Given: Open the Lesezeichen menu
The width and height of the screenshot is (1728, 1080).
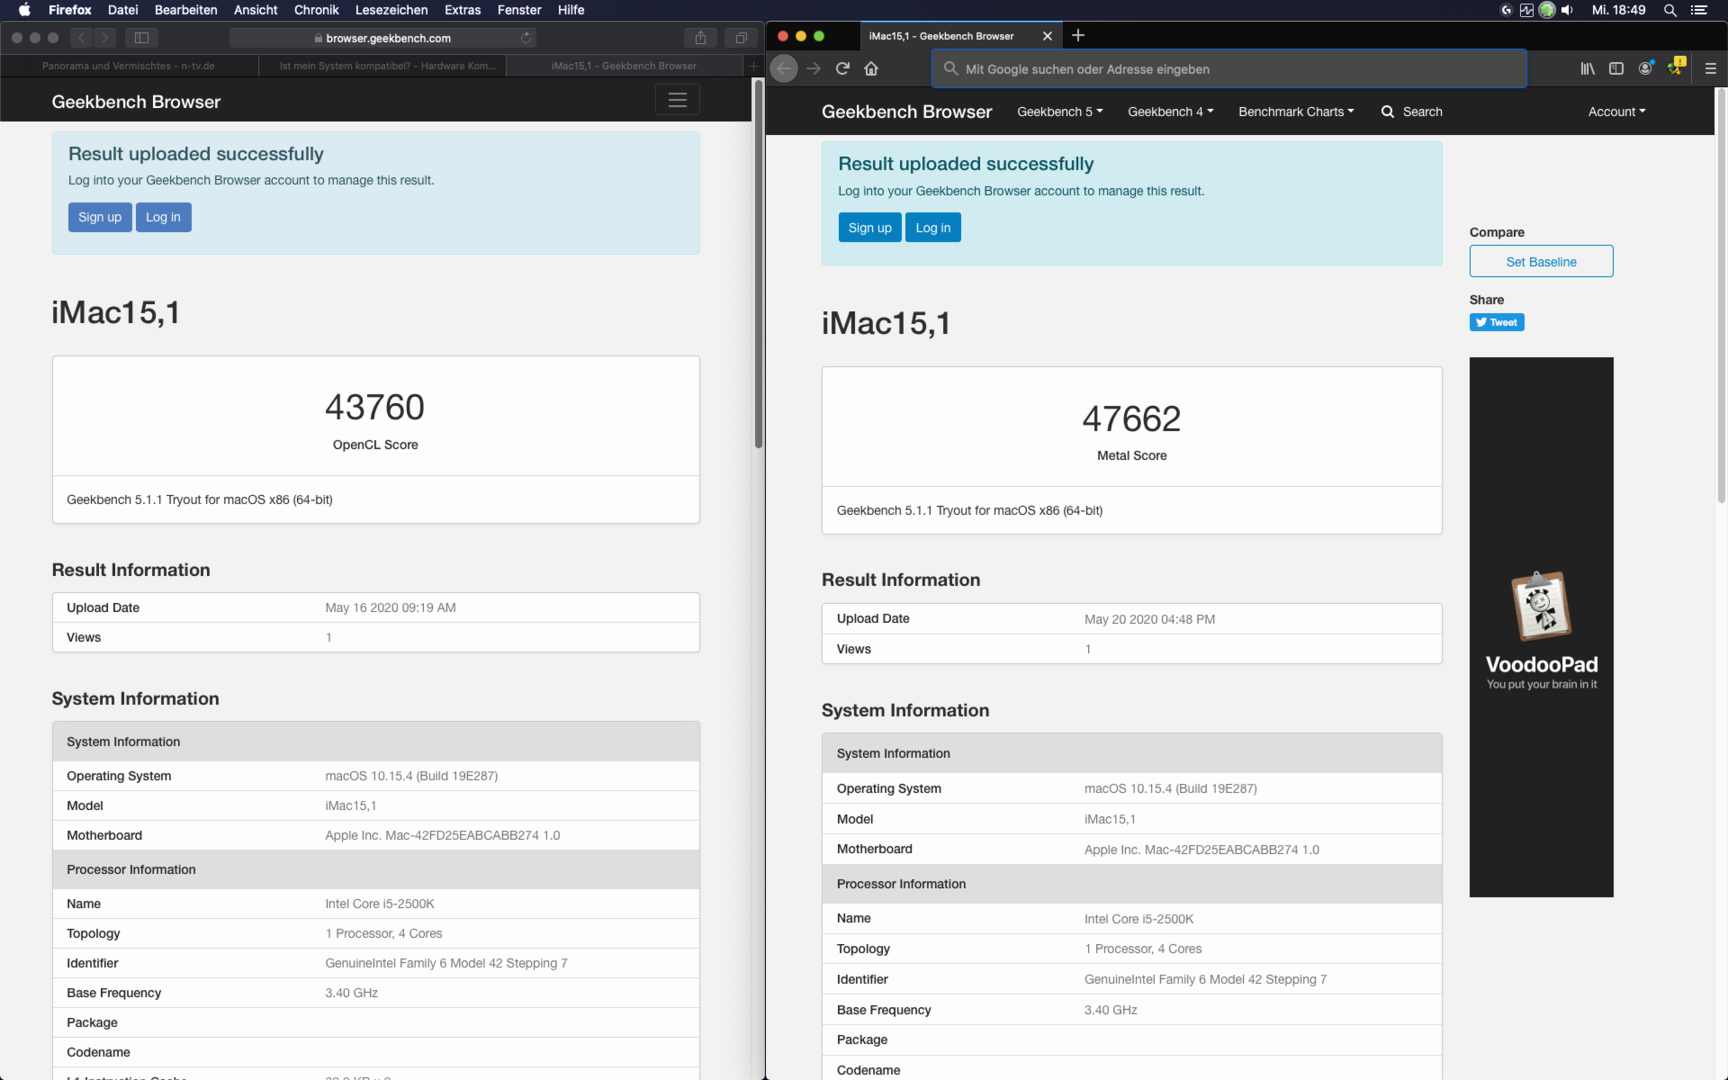Looking at the screenshot, I should [391, 10].
